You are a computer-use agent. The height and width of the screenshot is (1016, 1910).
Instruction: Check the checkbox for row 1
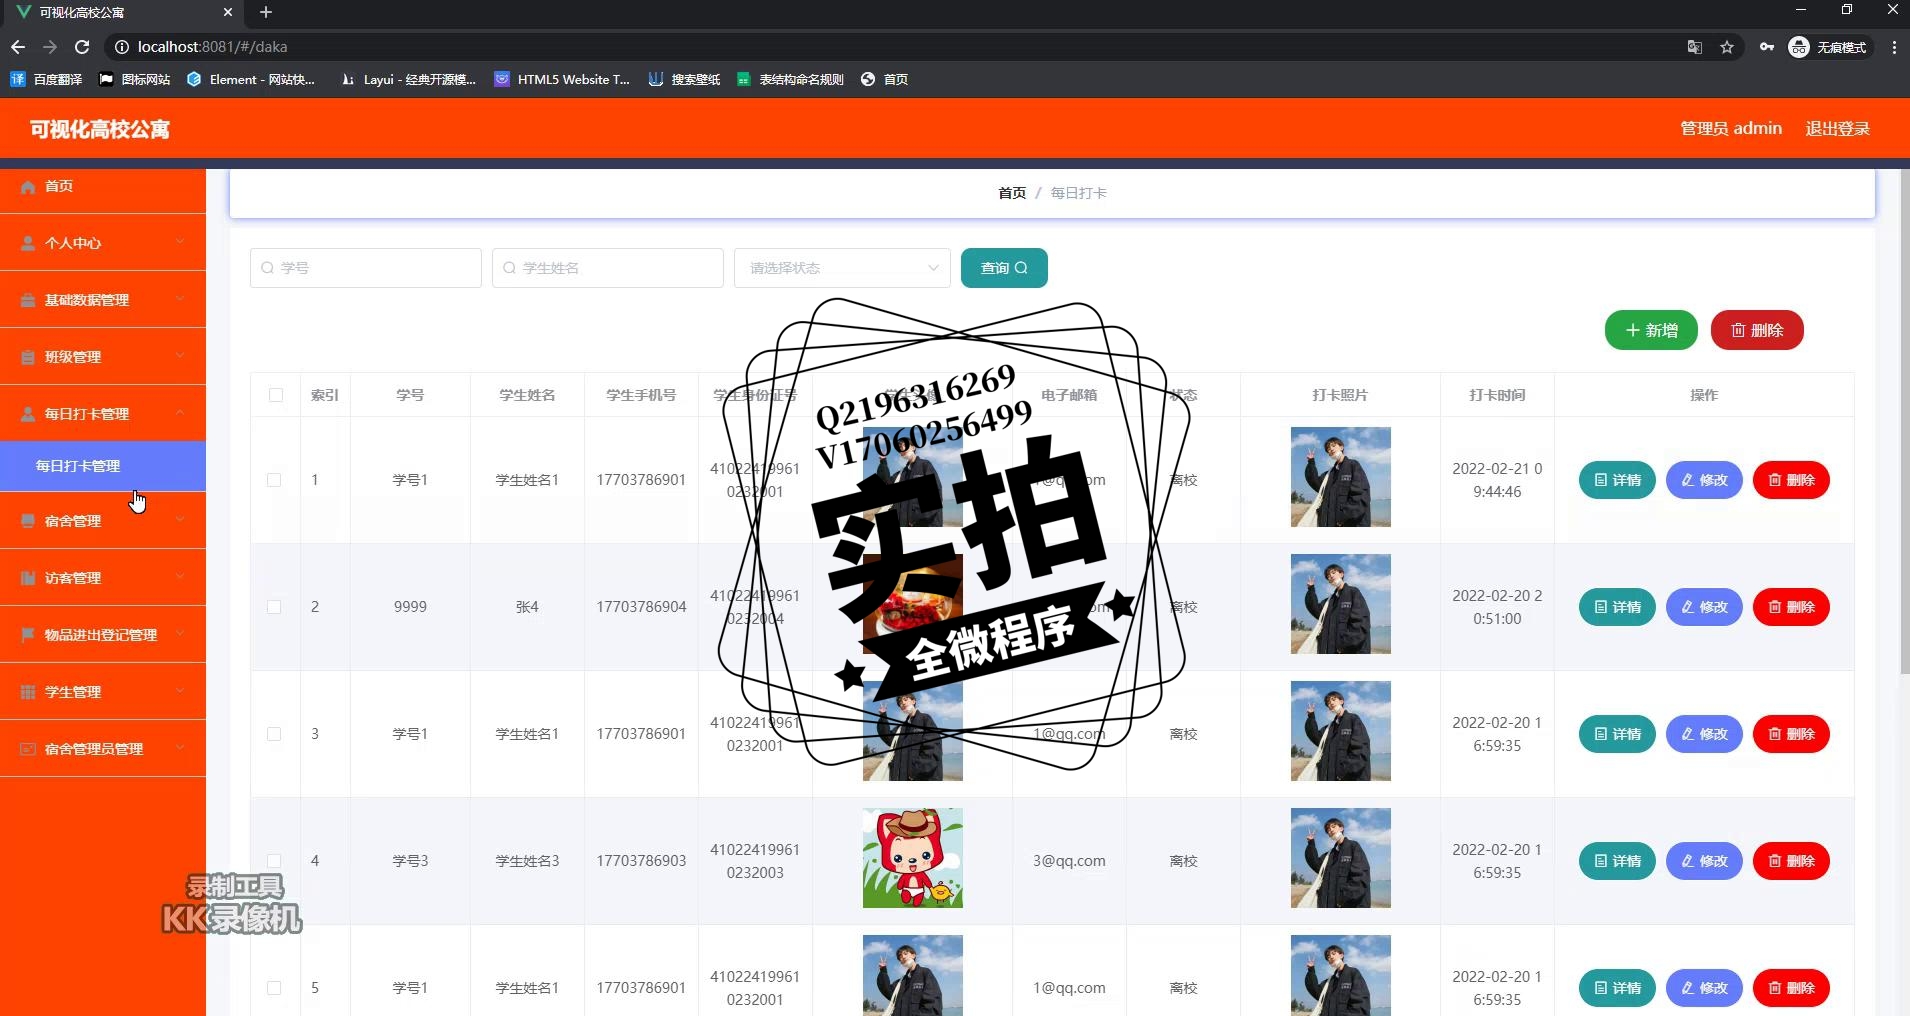click(x=274, y=480)
